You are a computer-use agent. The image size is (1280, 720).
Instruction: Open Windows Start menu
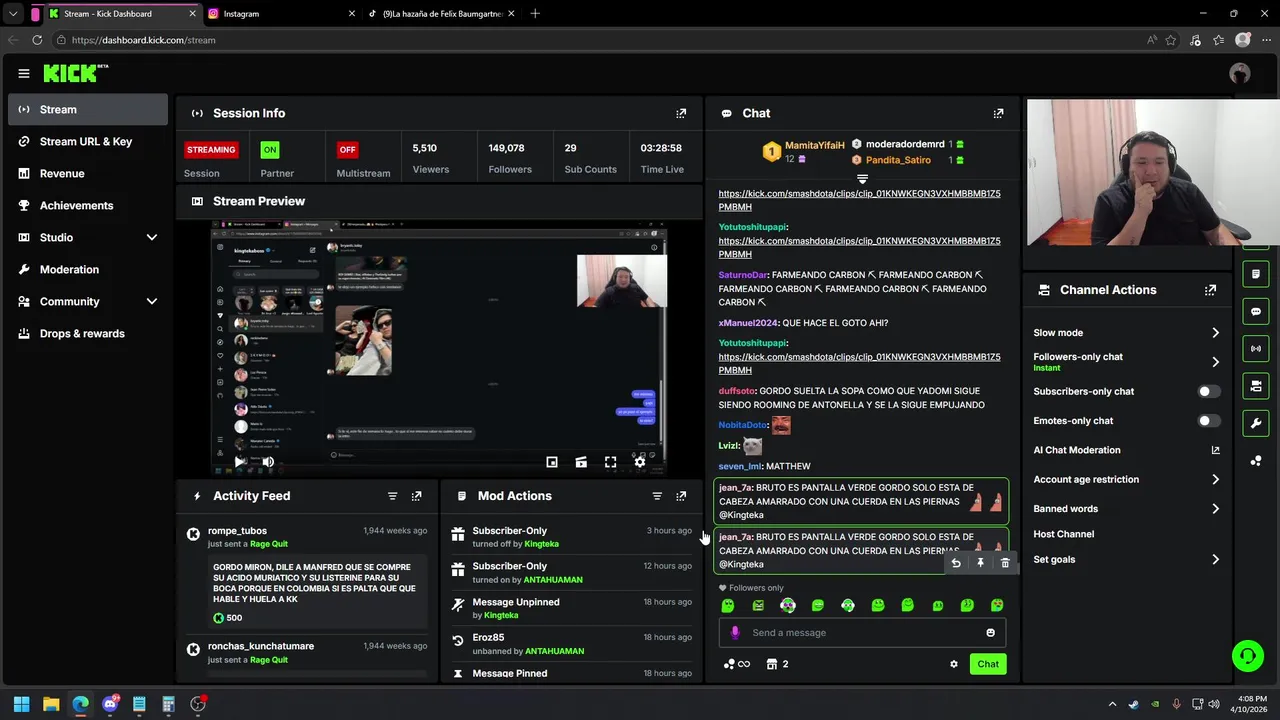pos(21,704)
